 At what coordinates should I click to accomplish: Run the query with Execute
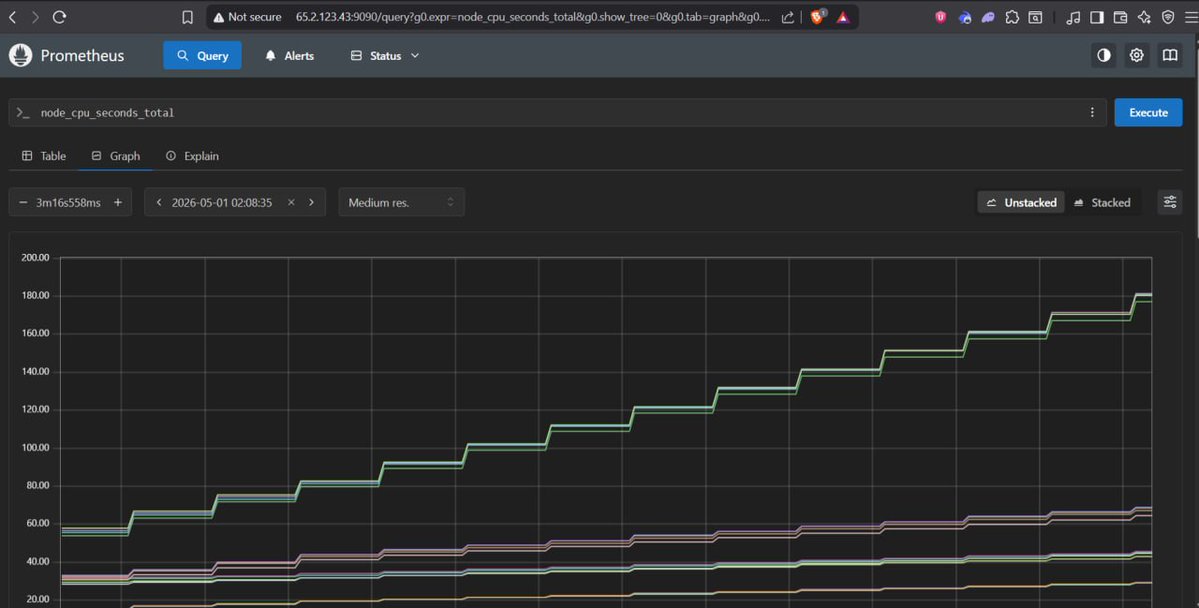pos(1148,112)
